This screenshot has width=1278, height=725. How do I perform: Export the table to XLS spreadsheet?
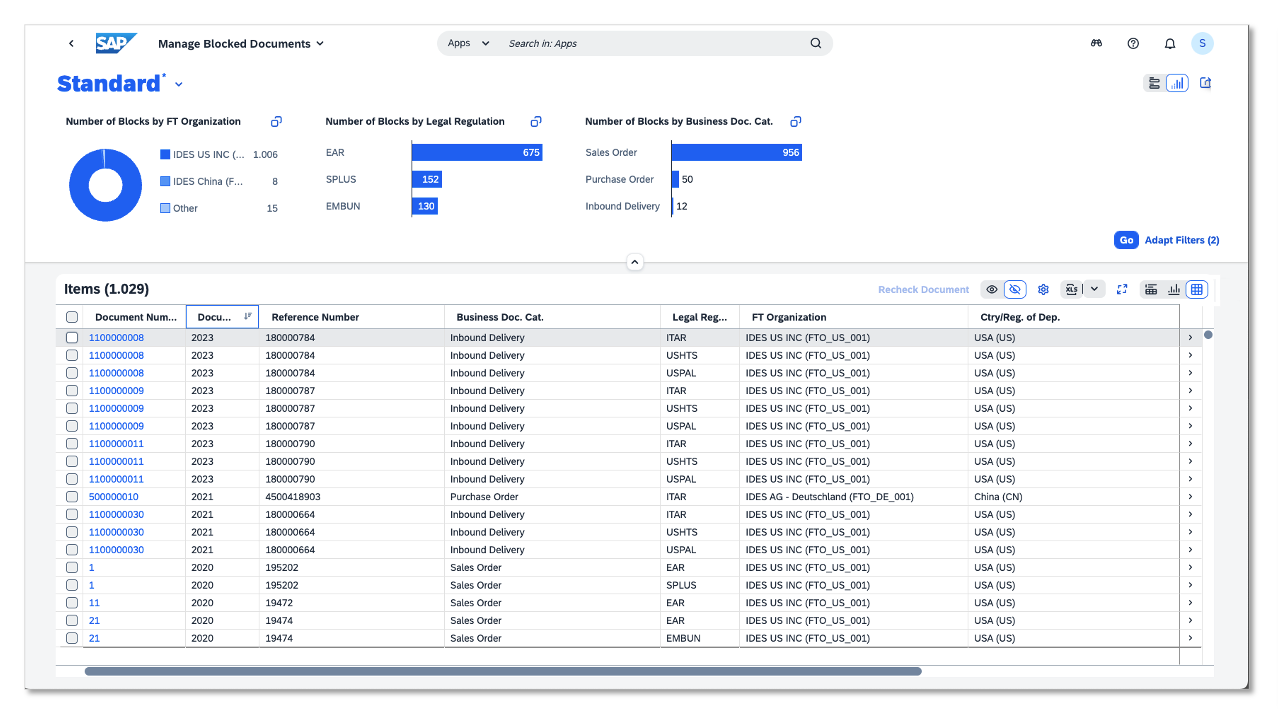click(x=1071, y=289)
